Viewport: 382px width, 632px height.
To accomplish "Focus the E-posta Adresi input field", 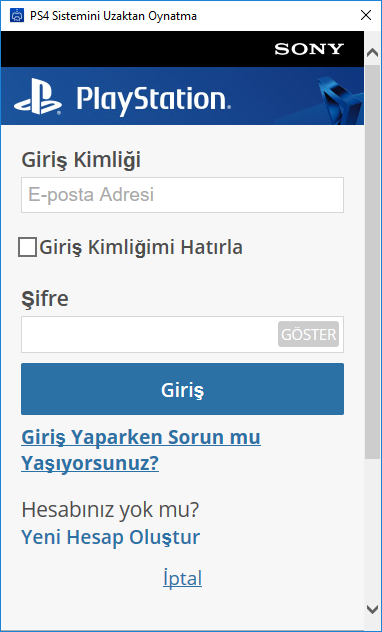I will point(182,195).
